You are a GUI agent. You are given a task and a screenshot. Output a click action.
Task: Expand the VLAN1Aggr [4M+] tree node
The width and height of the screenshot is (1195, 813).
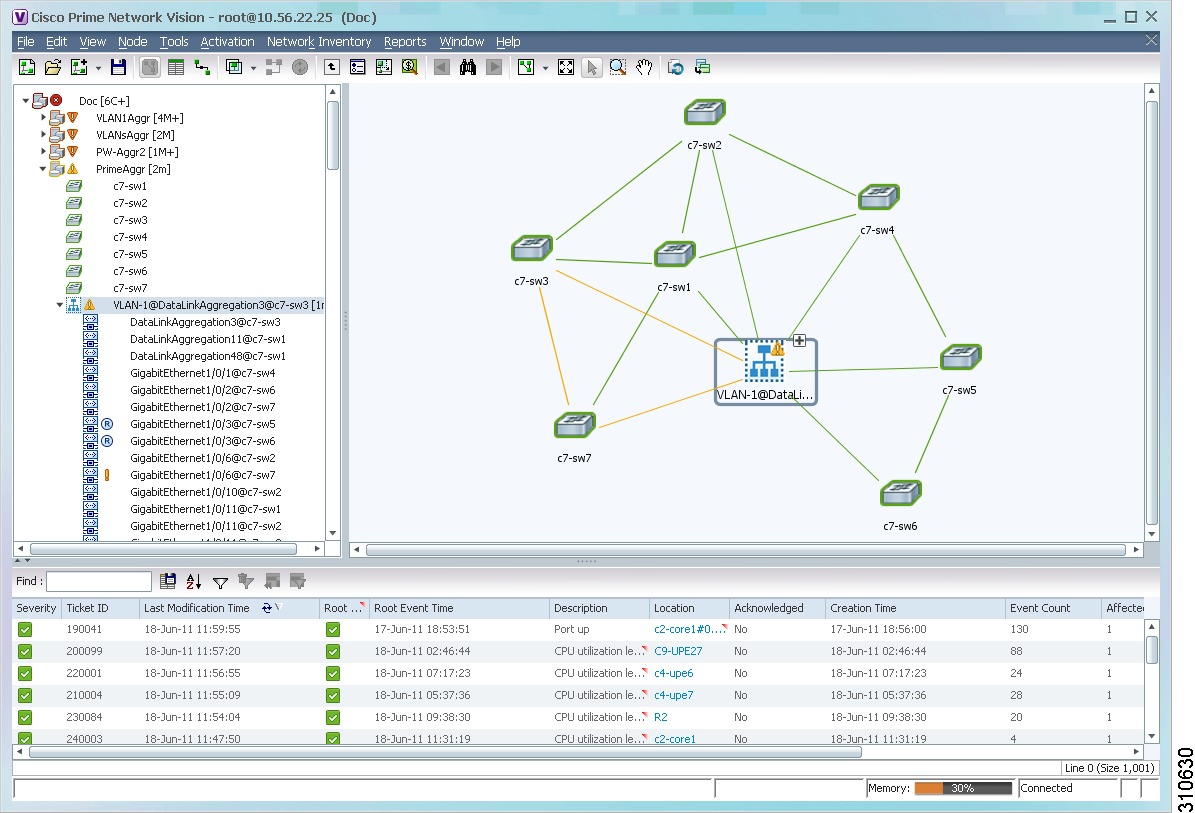click(x=43, y=117)
